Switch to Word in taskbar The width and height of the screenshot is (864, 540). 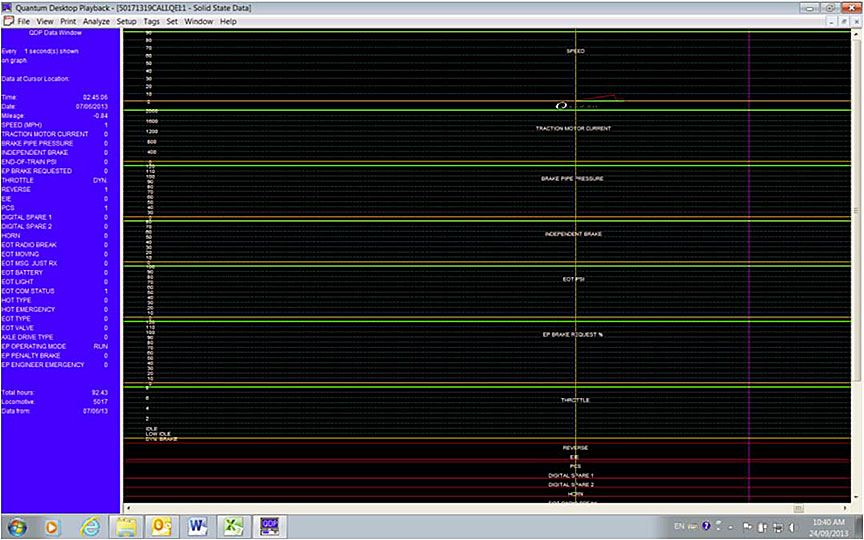click(x=197, y=526)
